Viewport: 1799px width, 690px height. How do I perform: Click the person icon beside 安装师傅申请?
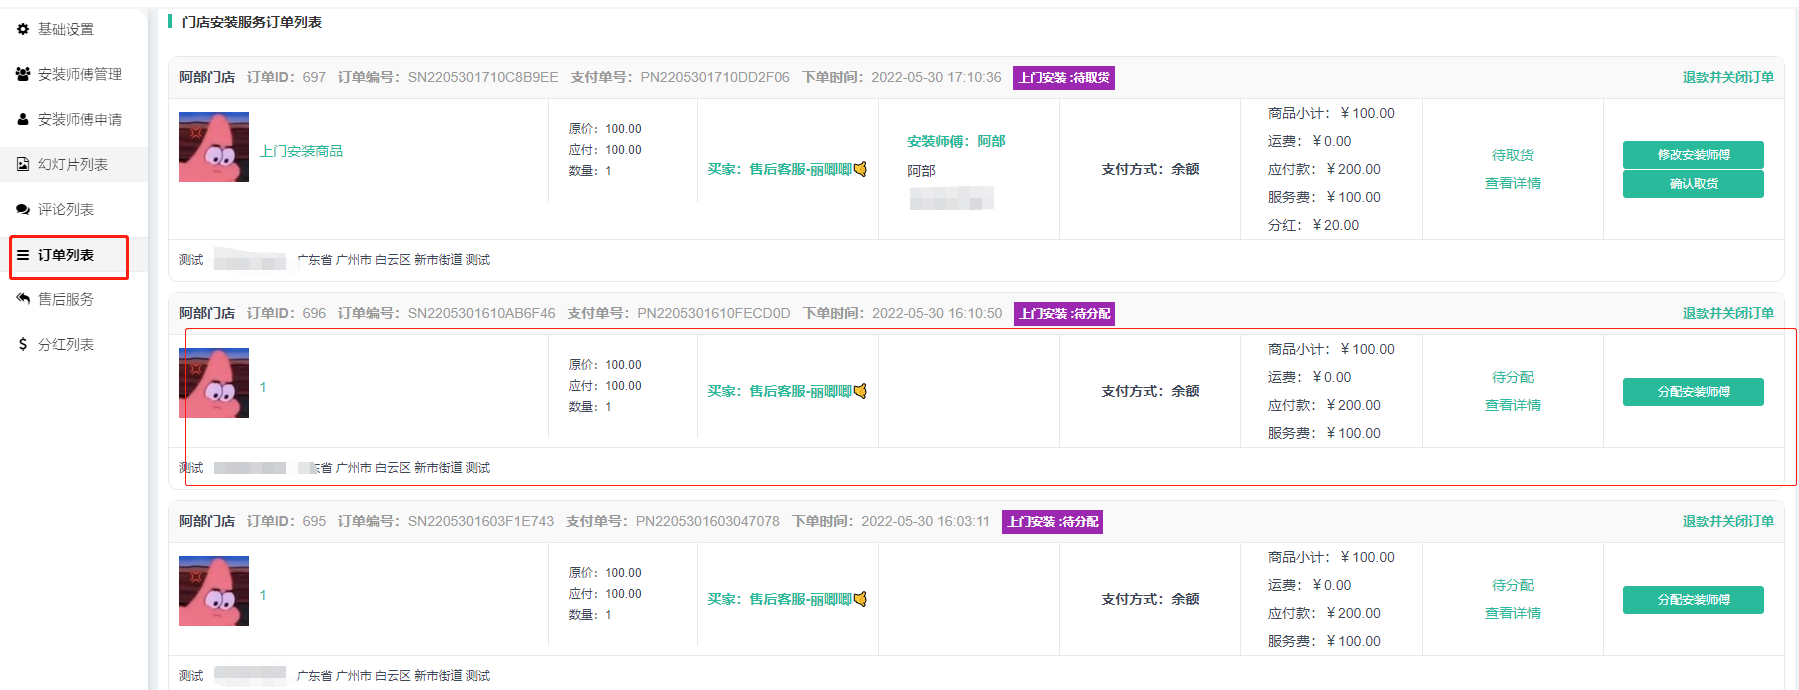[23, 119]
